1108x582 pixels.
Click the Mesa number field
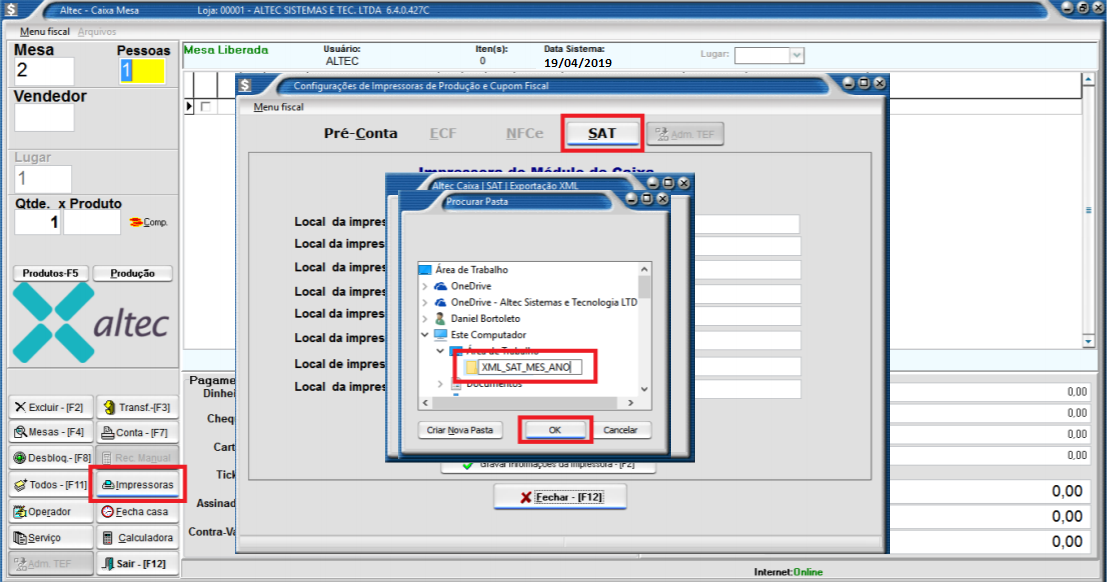(44, 71)
